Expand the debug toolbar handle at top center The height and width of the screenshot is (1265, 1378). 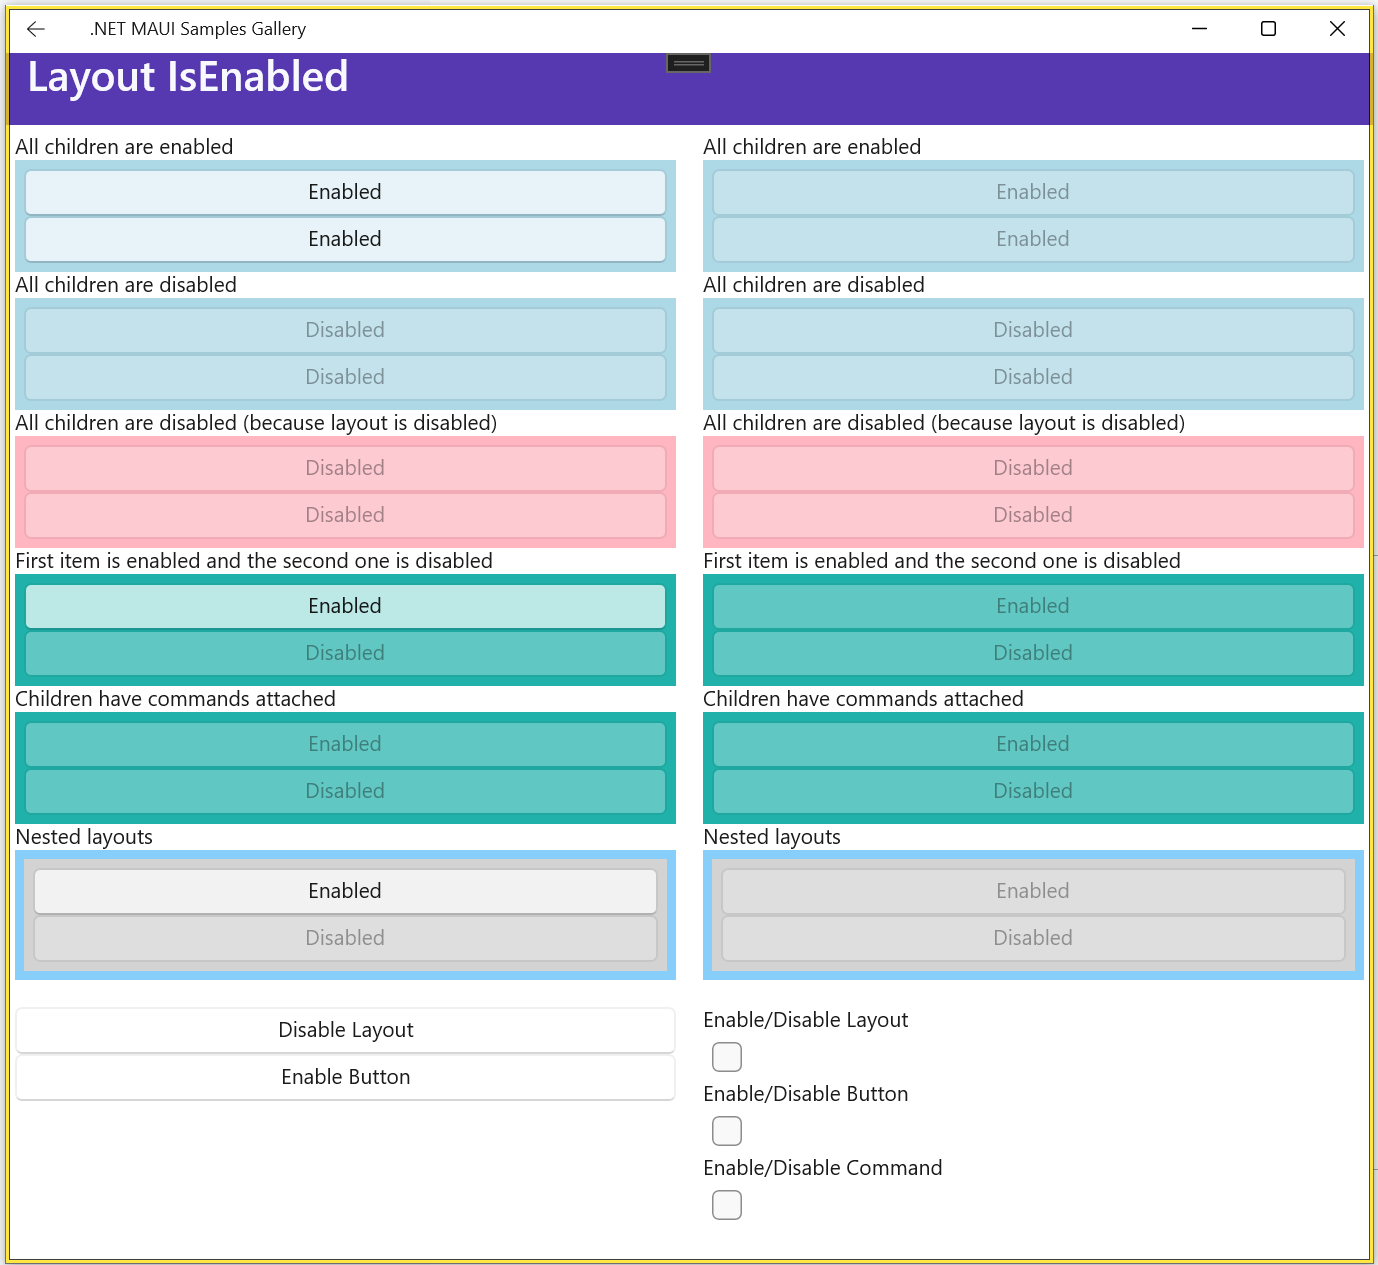688,63
